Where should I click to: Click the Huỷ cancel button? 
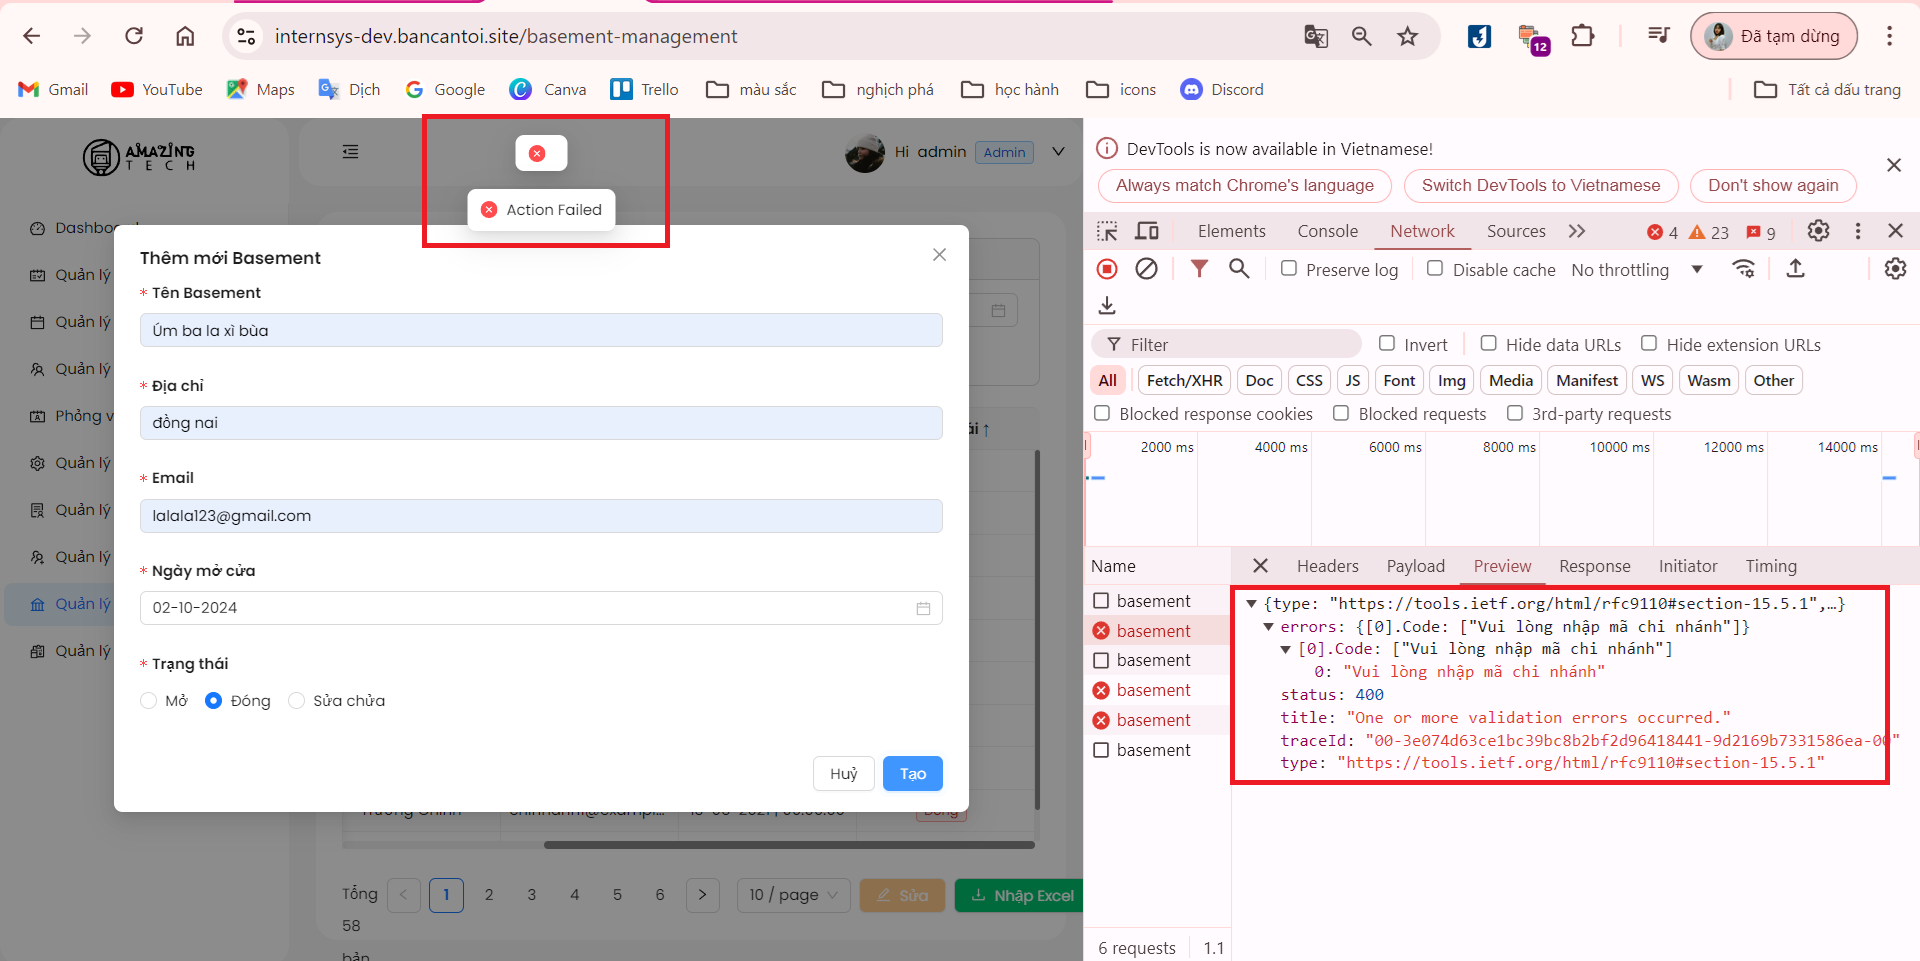click(843, 774)
